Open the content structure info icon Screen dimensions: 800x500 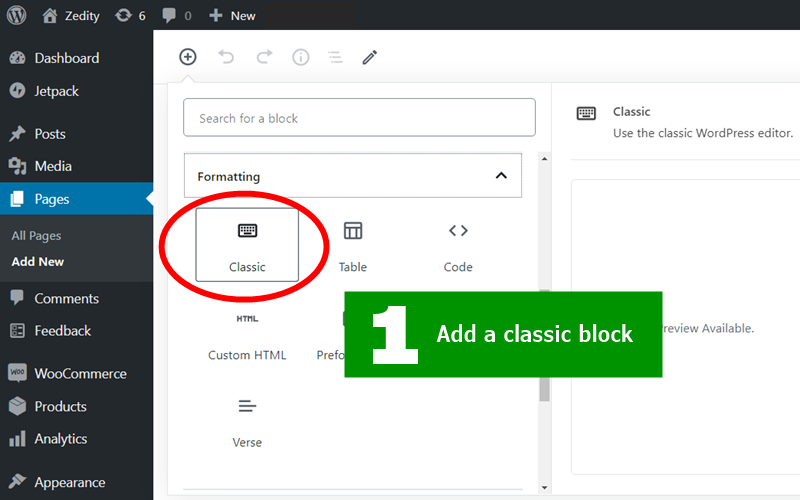tap(301, 57)
